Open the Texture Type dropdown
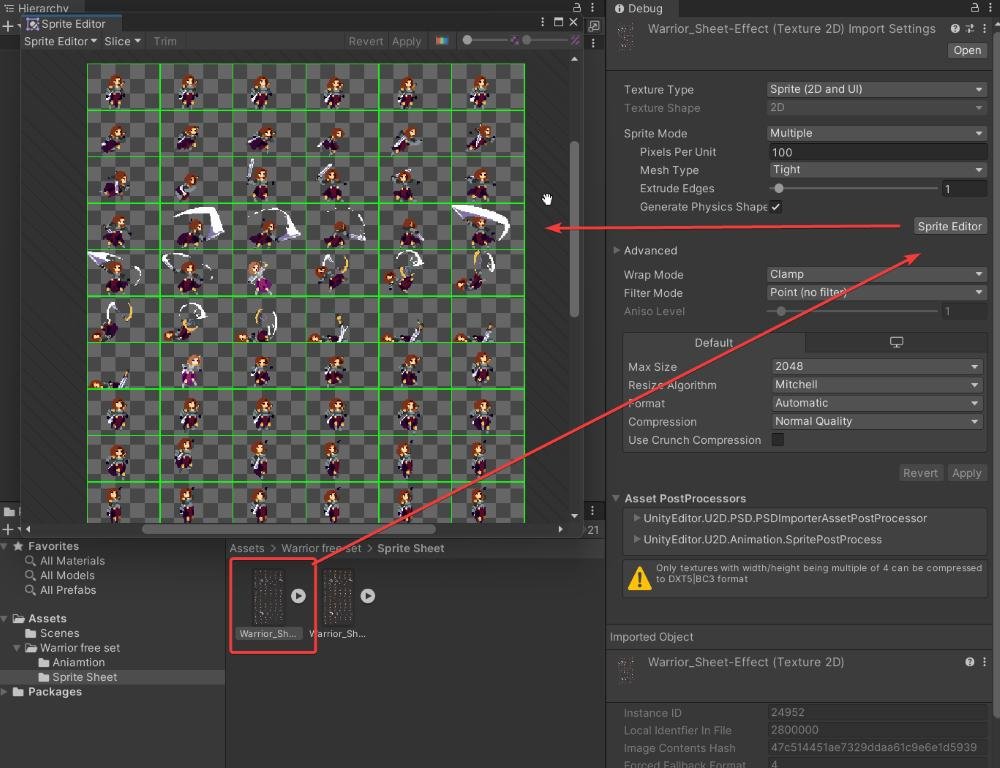The height and width of the screenshot is (768, 1000). point(877,89)
